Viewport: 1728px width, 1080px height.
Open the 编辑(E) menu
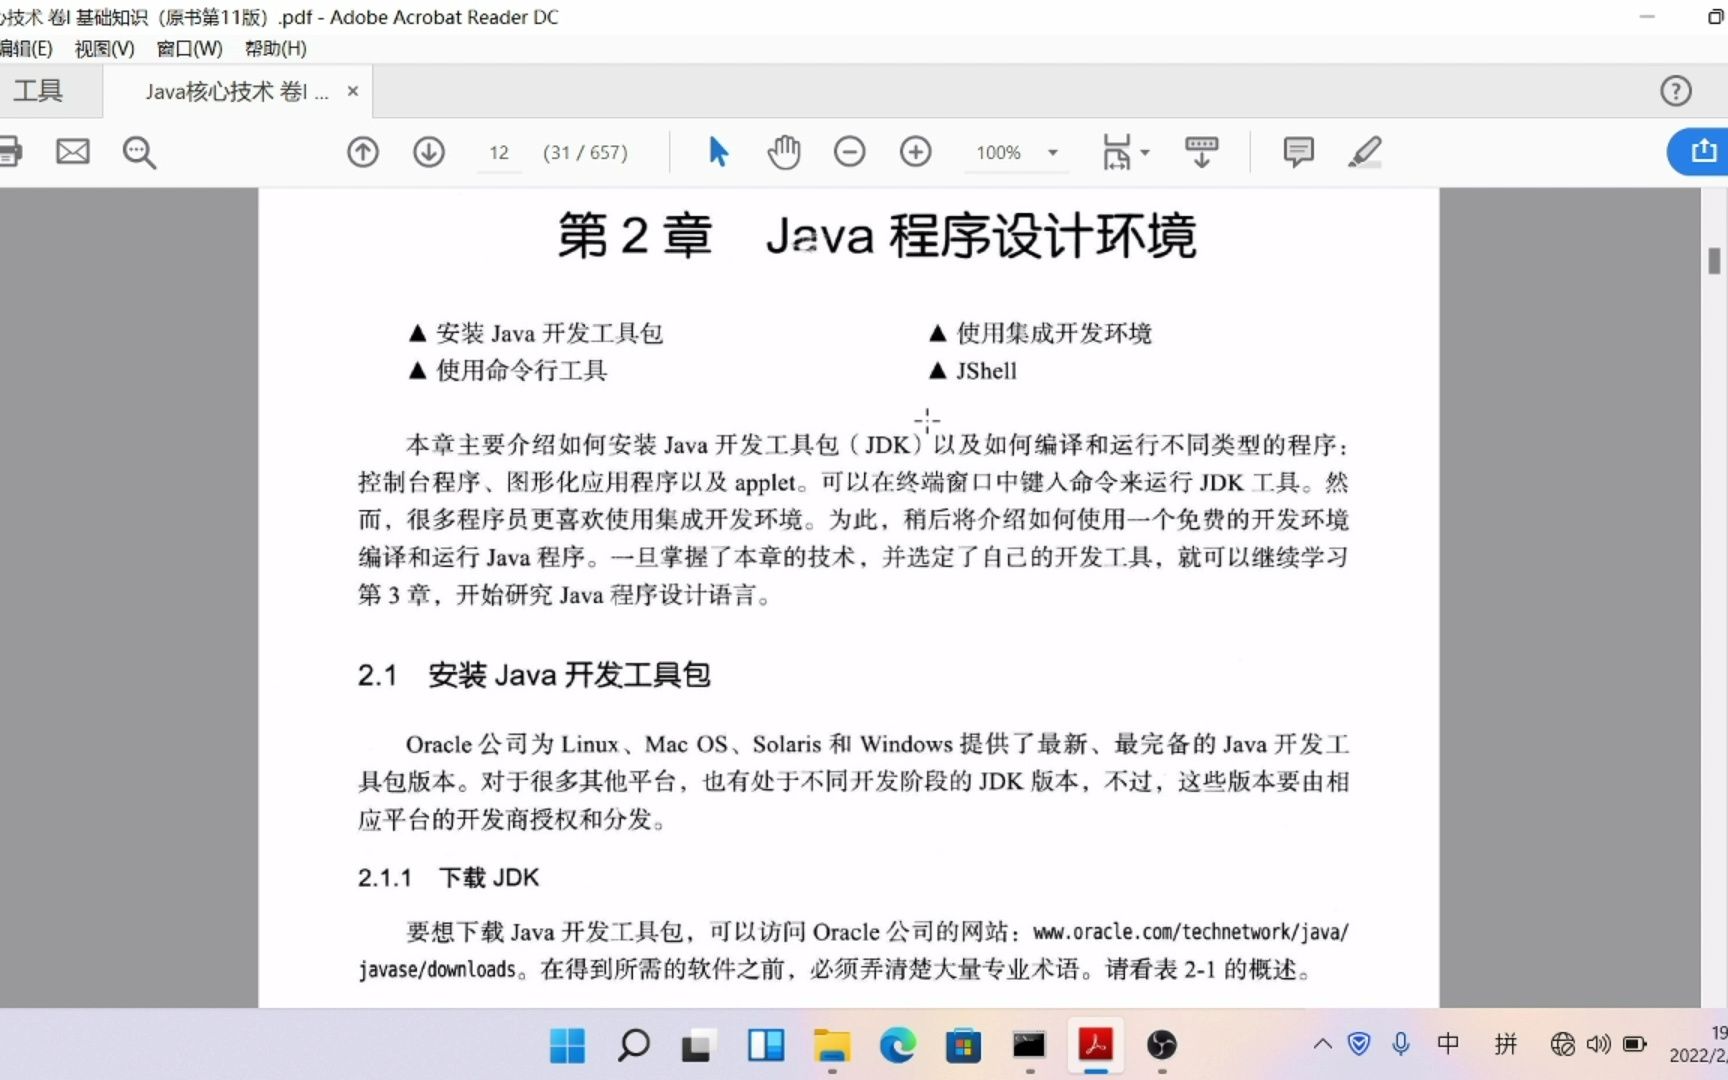[26, 48]
